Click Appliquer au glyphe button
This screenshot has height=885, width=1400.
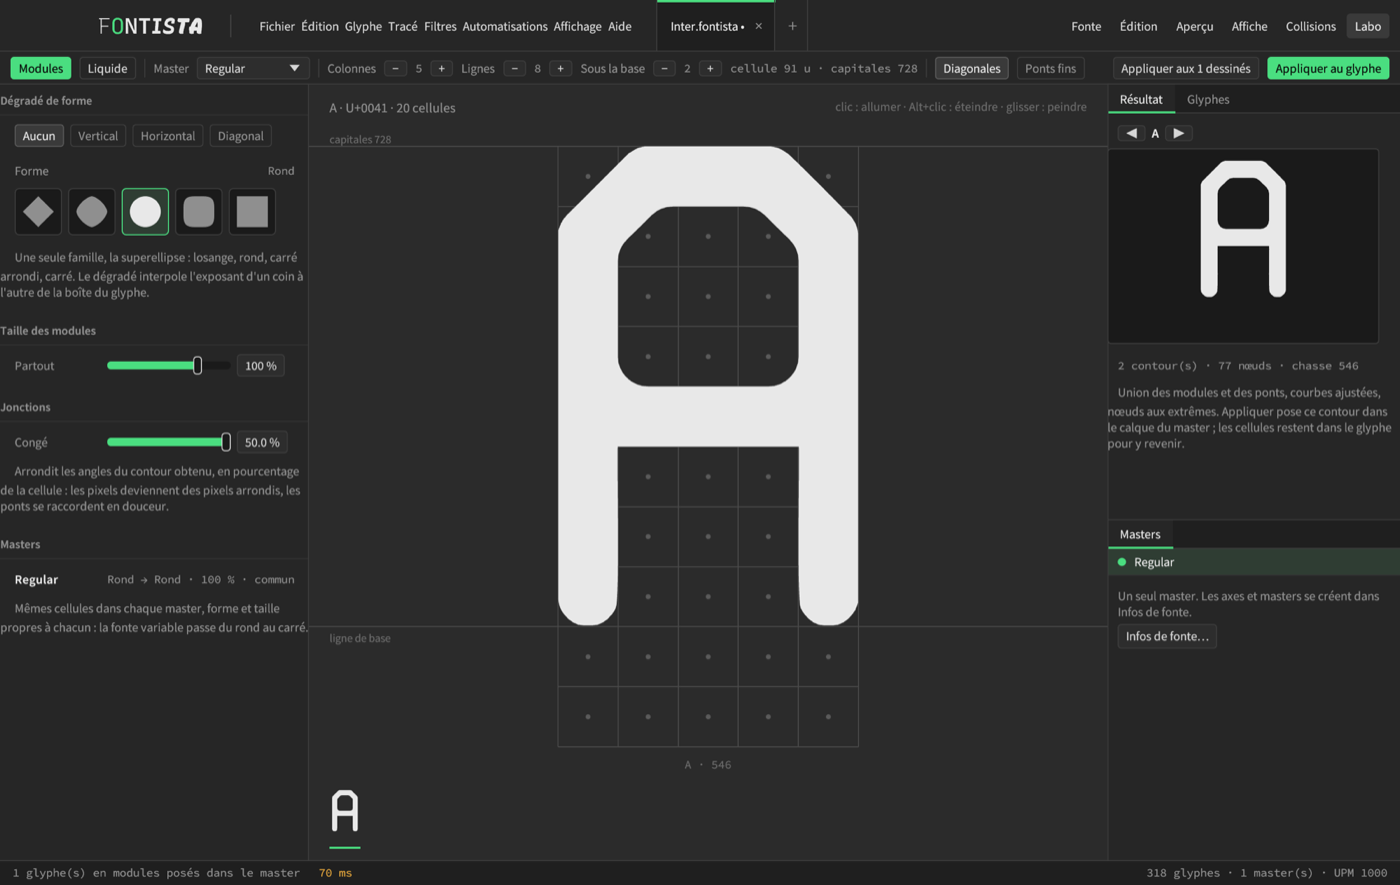pyautogui.click(x=1328, y=68)
